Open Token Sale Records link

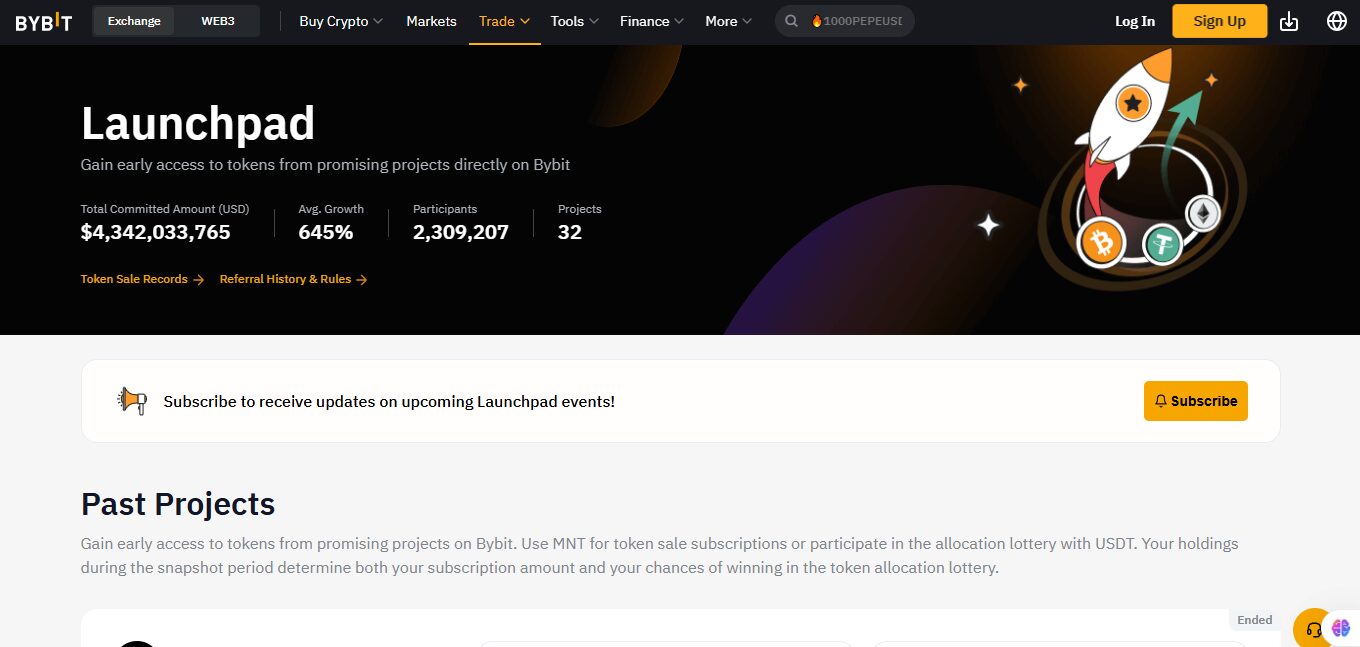142,279
